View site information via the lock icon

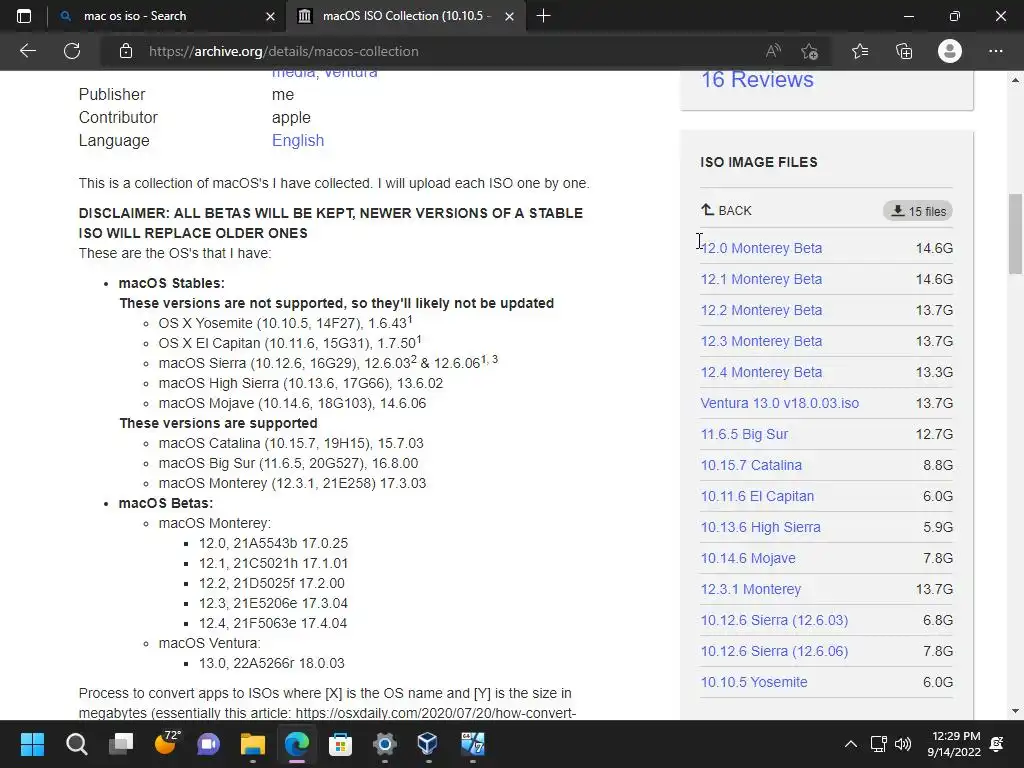click(x=126, y=51)
